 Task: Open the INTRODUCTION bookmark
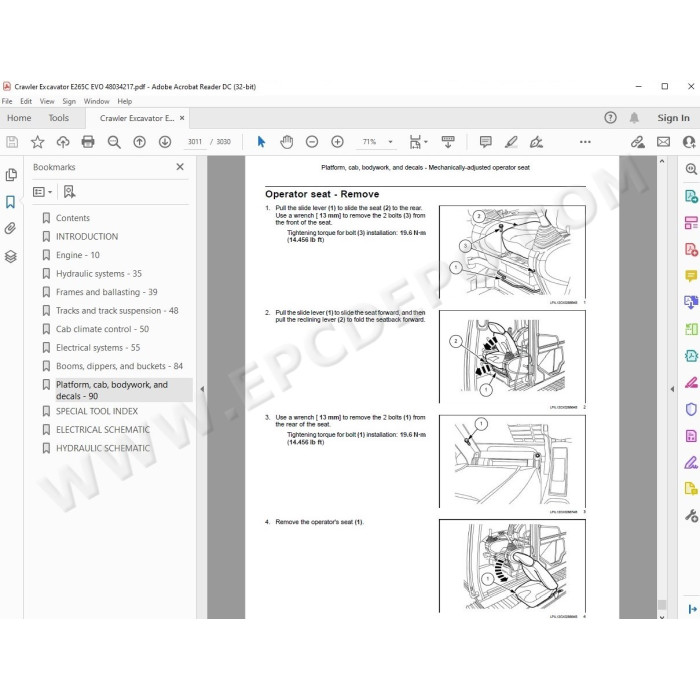[87, 237]
